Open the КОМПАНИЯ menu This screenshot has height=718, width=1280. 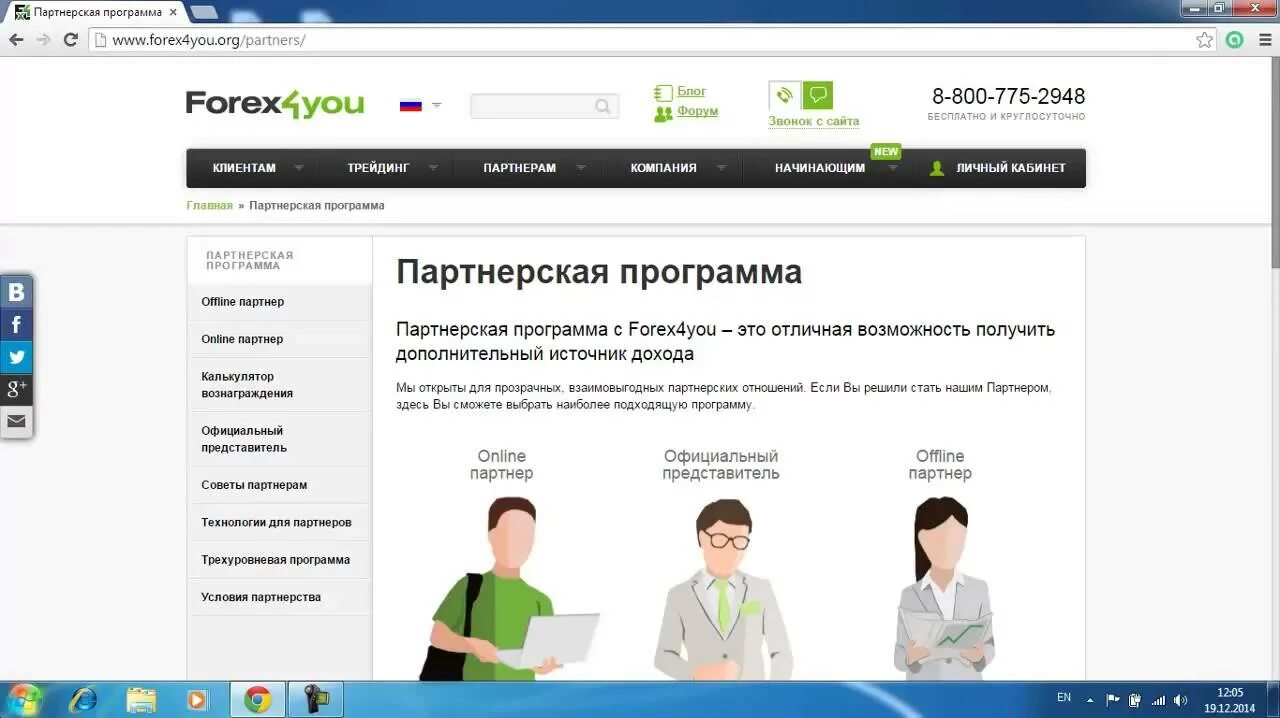663,168
